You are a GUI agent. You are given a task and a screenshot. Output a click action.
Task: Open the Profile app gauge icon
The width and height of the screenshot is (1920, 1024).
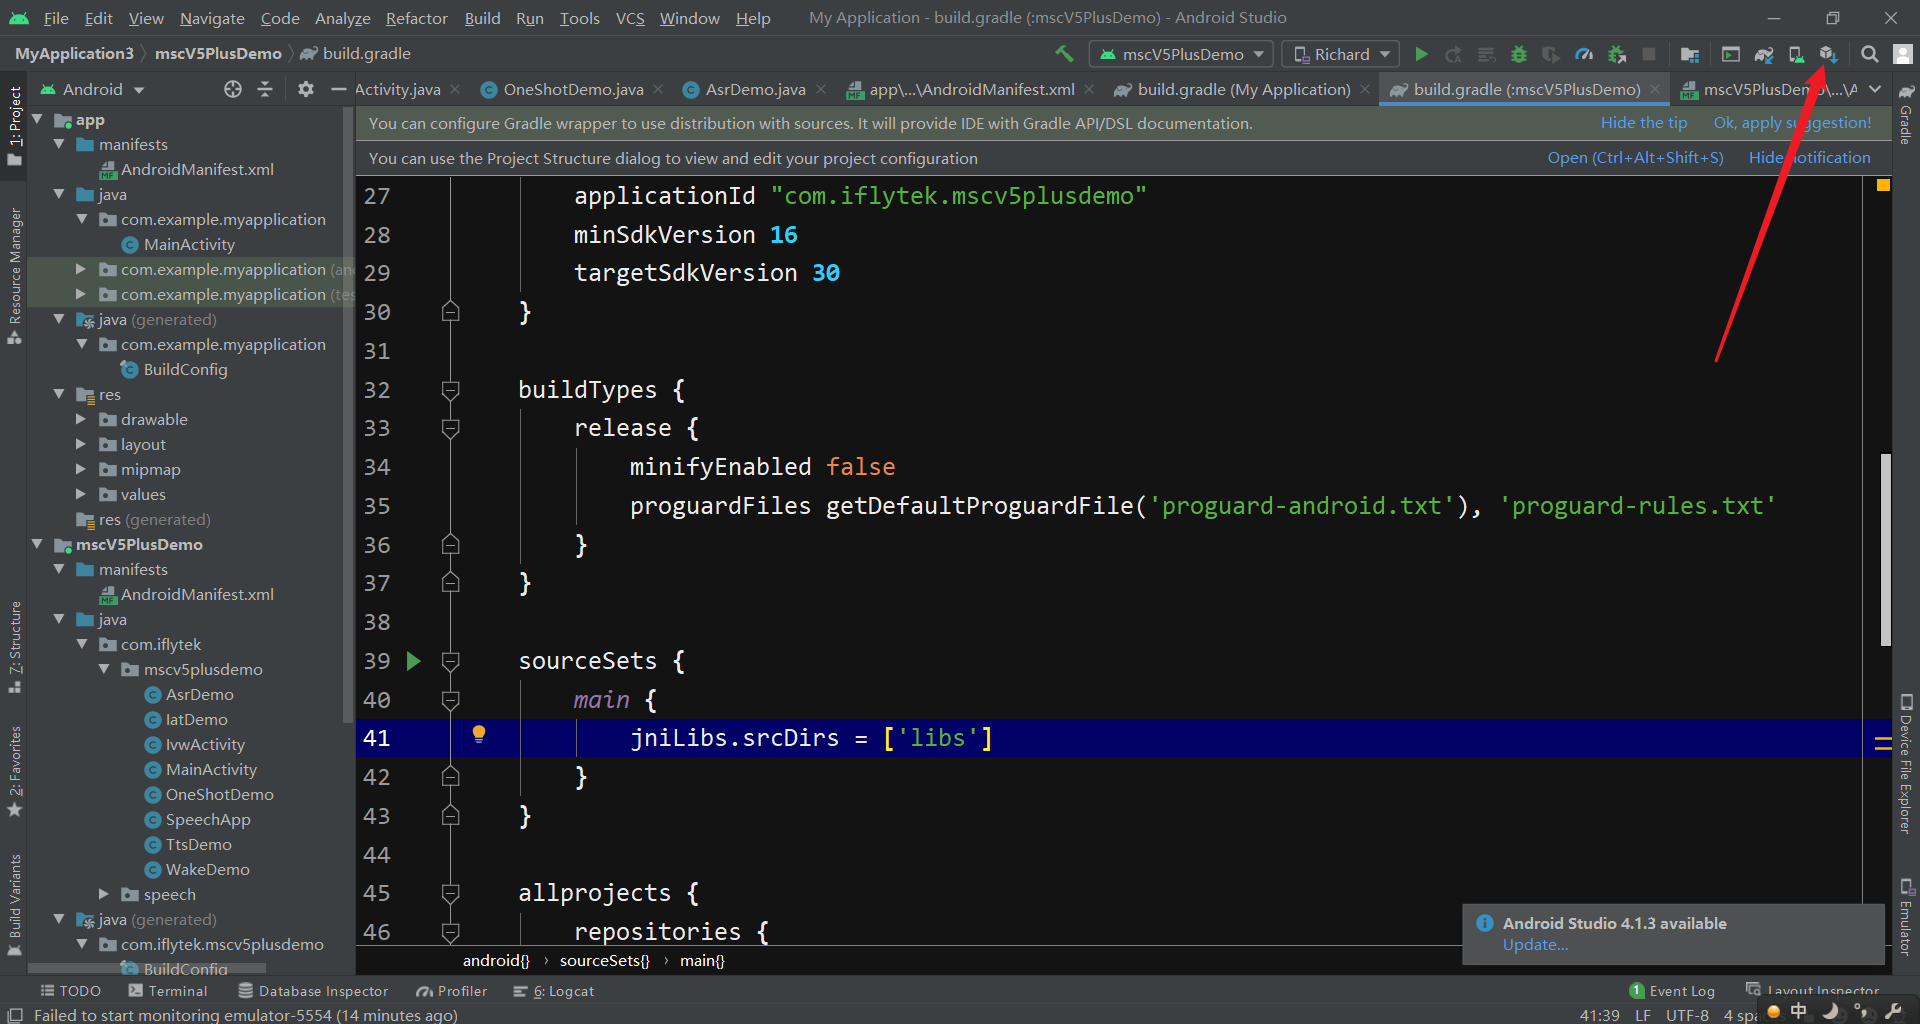(1583, 54)
